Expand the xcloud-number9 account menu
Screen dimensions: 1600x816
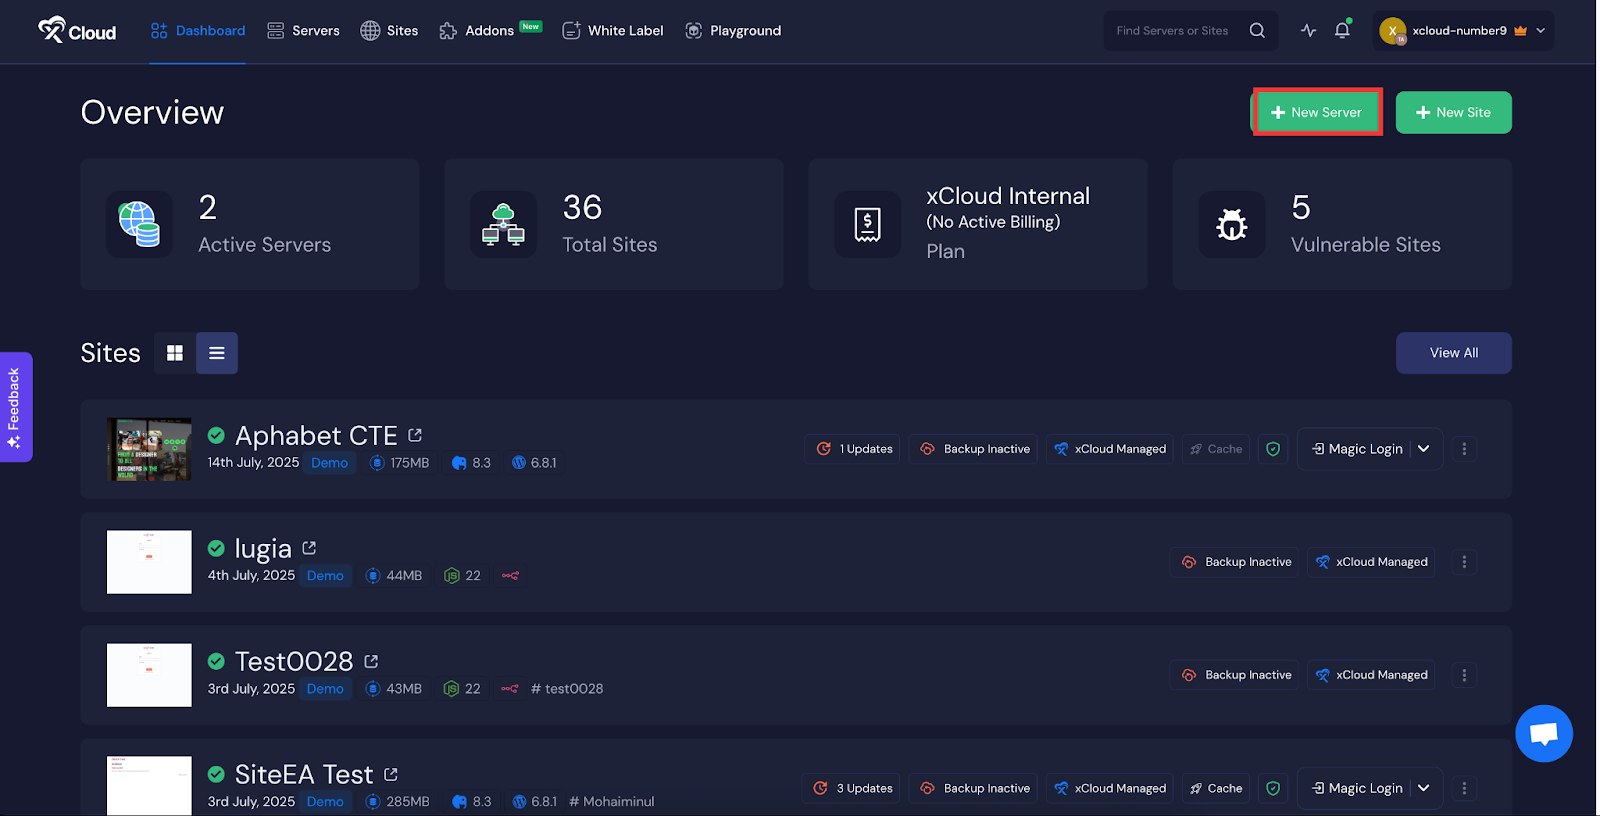coord(1541,31)
